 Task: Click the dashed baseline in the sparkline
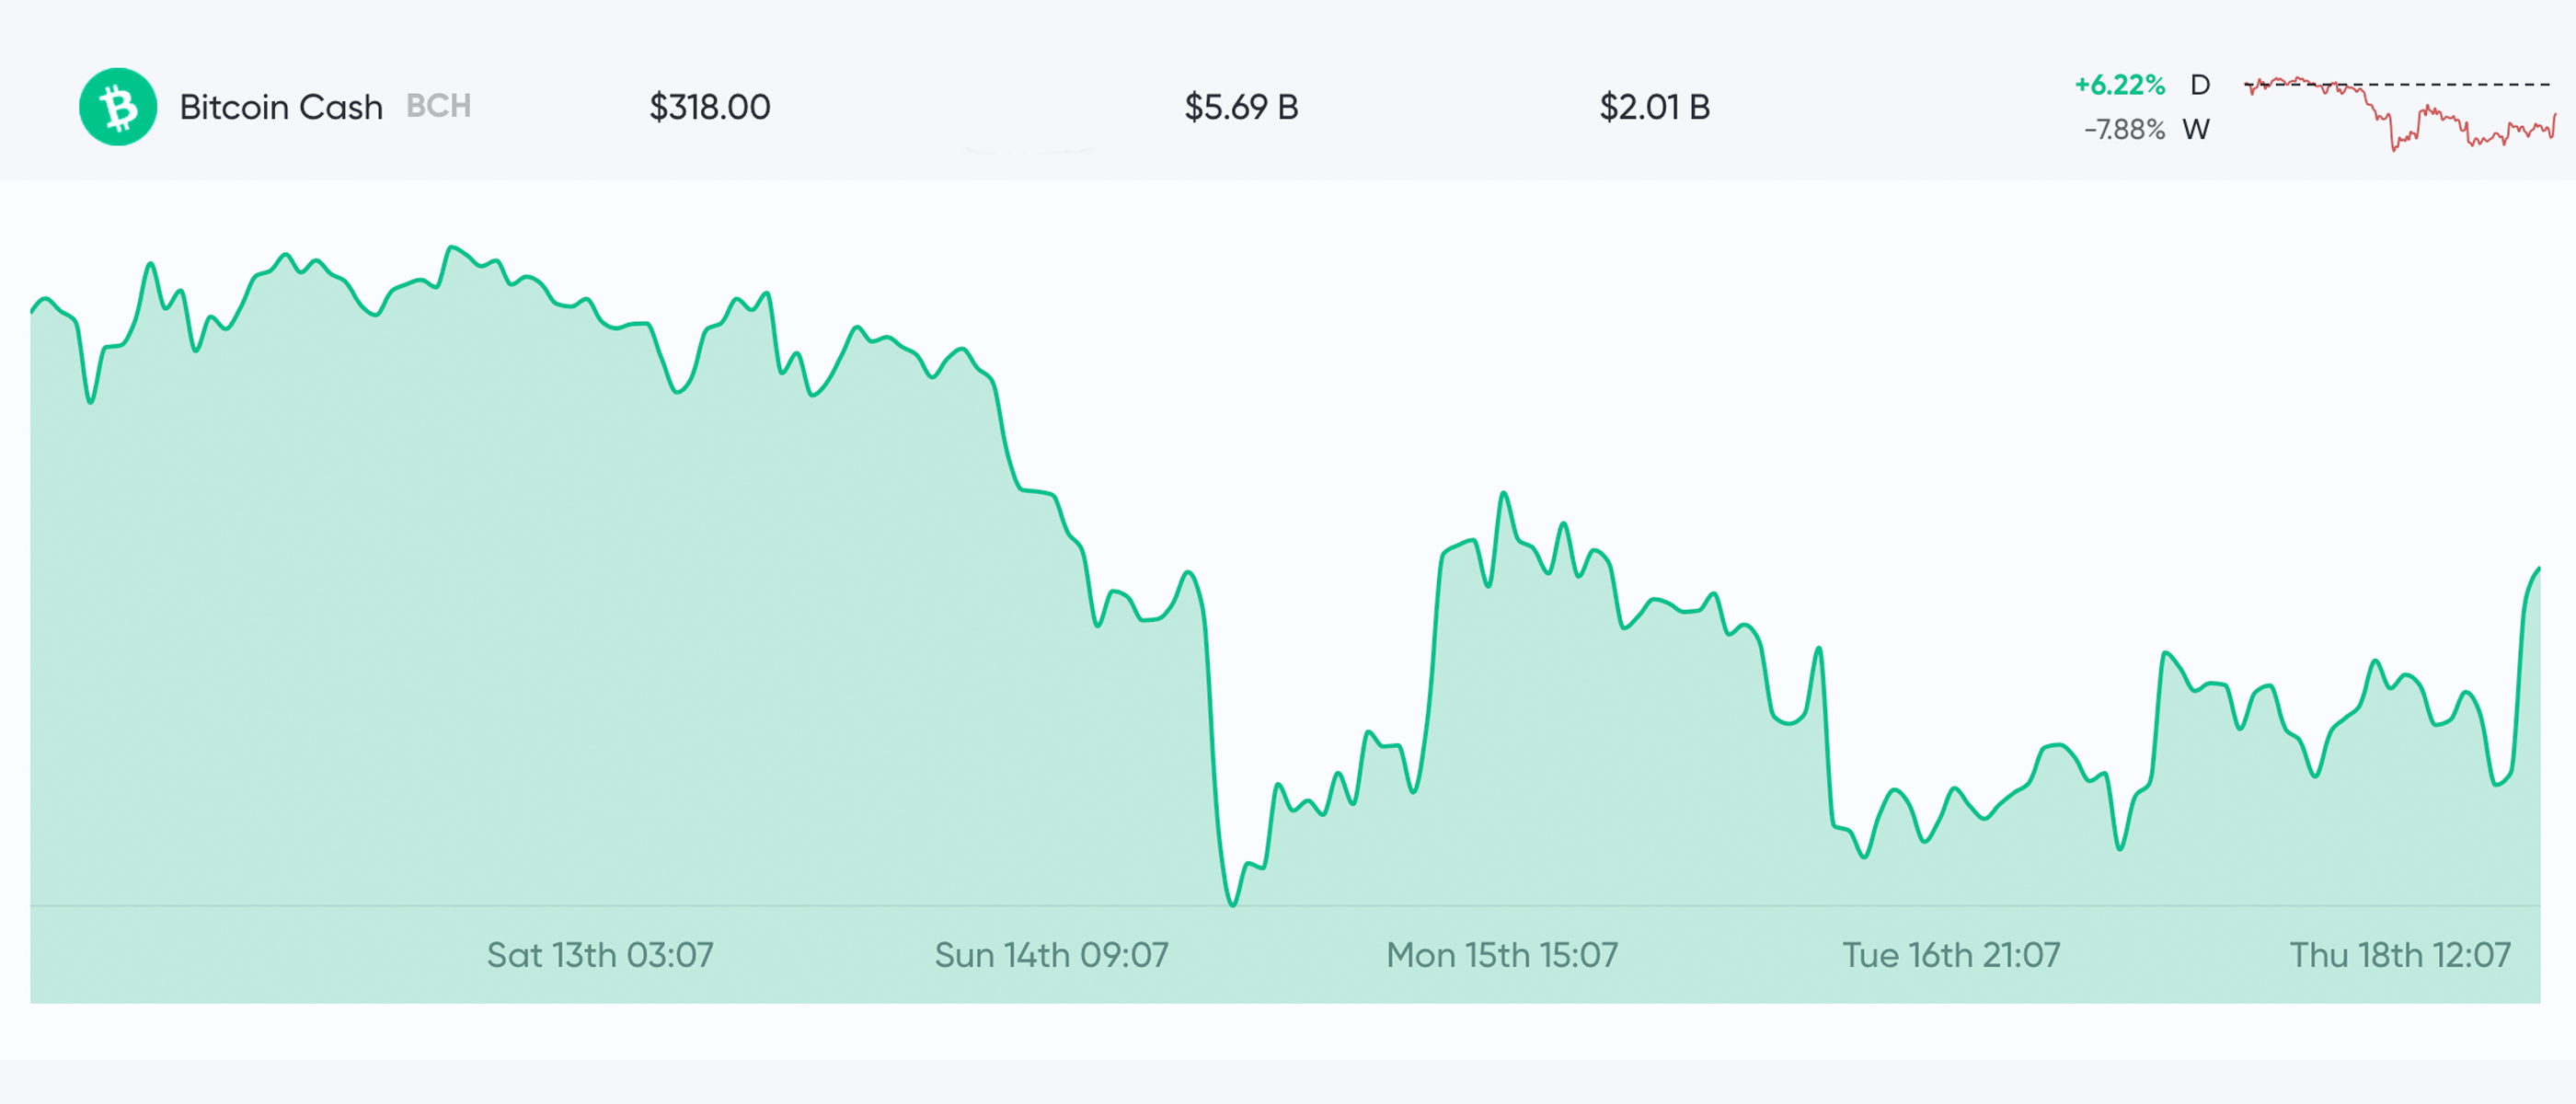coord(2480,84)
